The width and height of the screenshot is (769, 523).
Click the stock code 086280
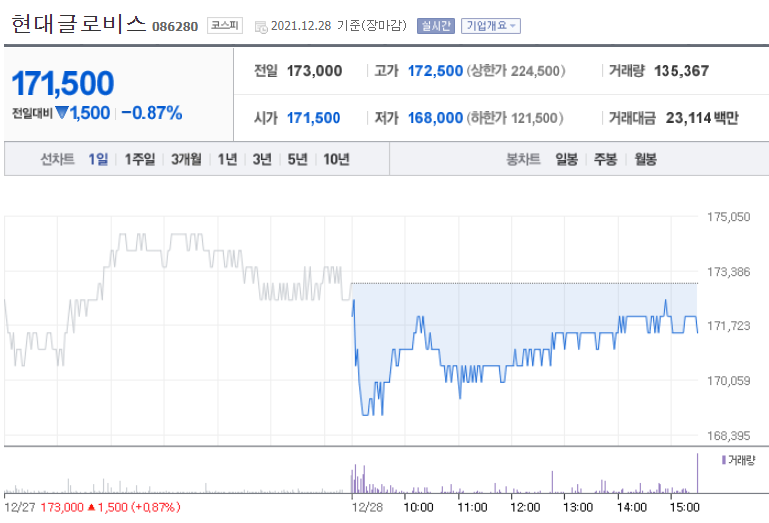pos(175,26)
